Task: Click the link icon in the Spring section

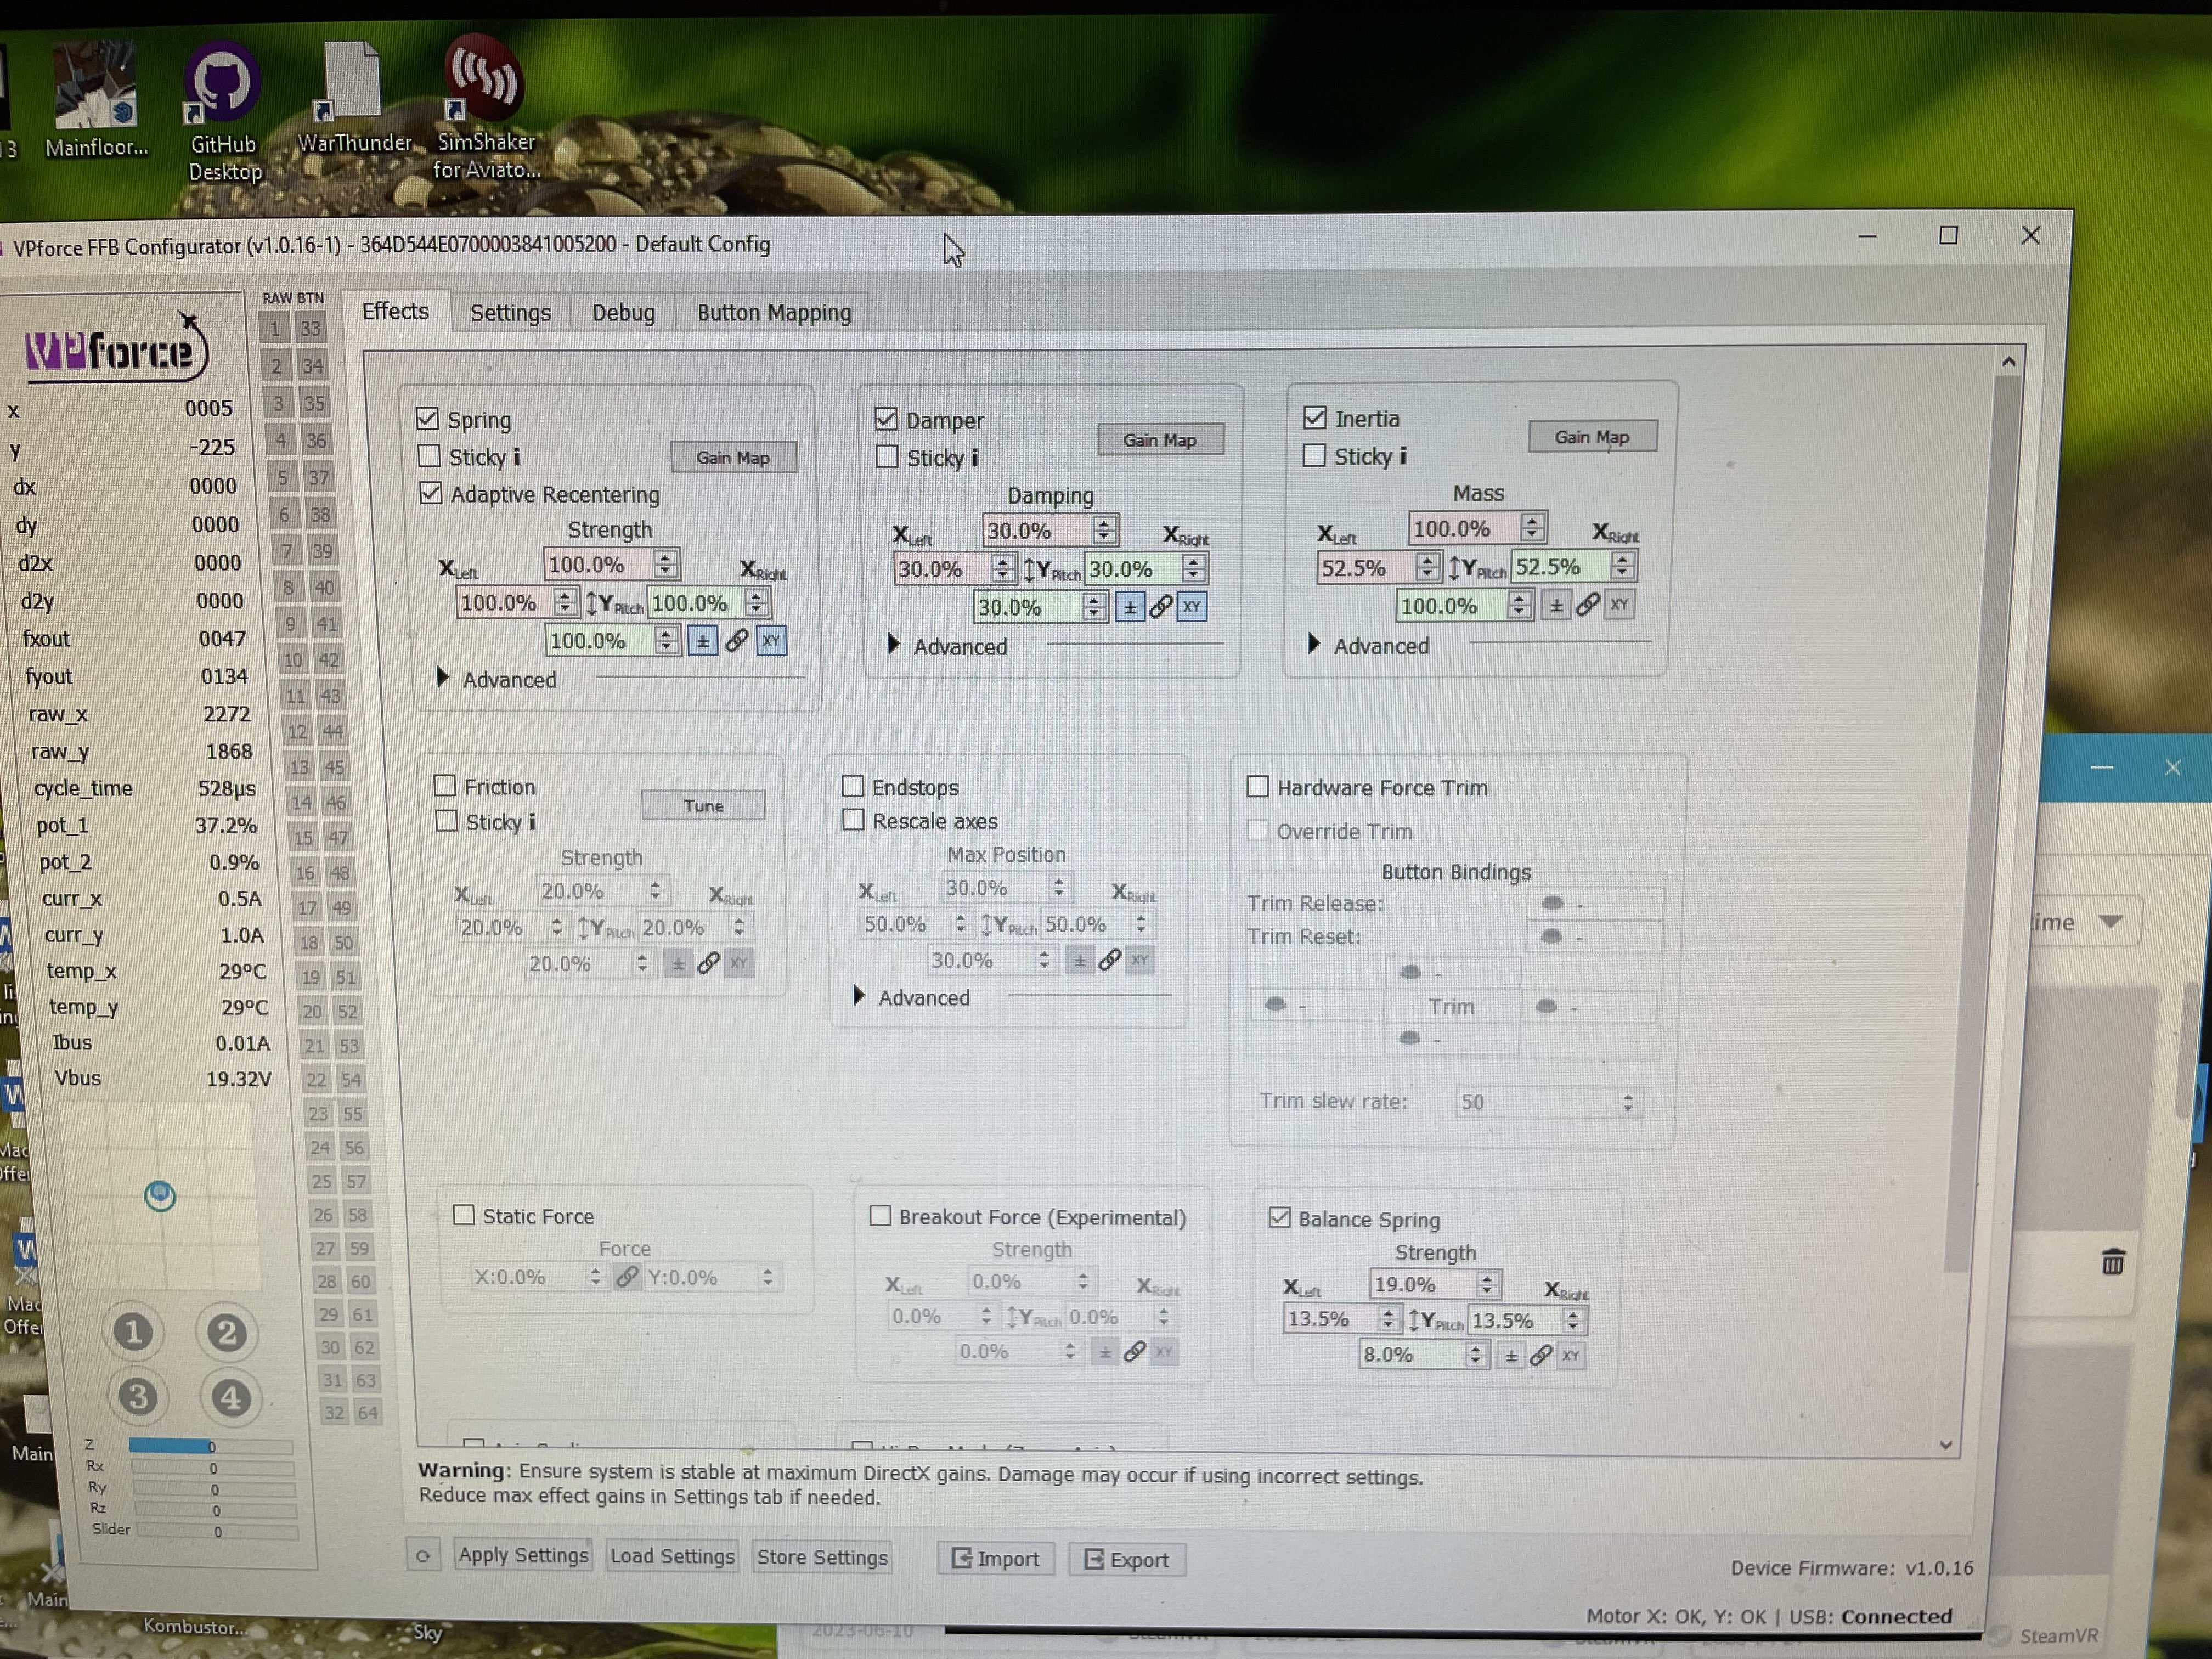Action: point(737,641)
